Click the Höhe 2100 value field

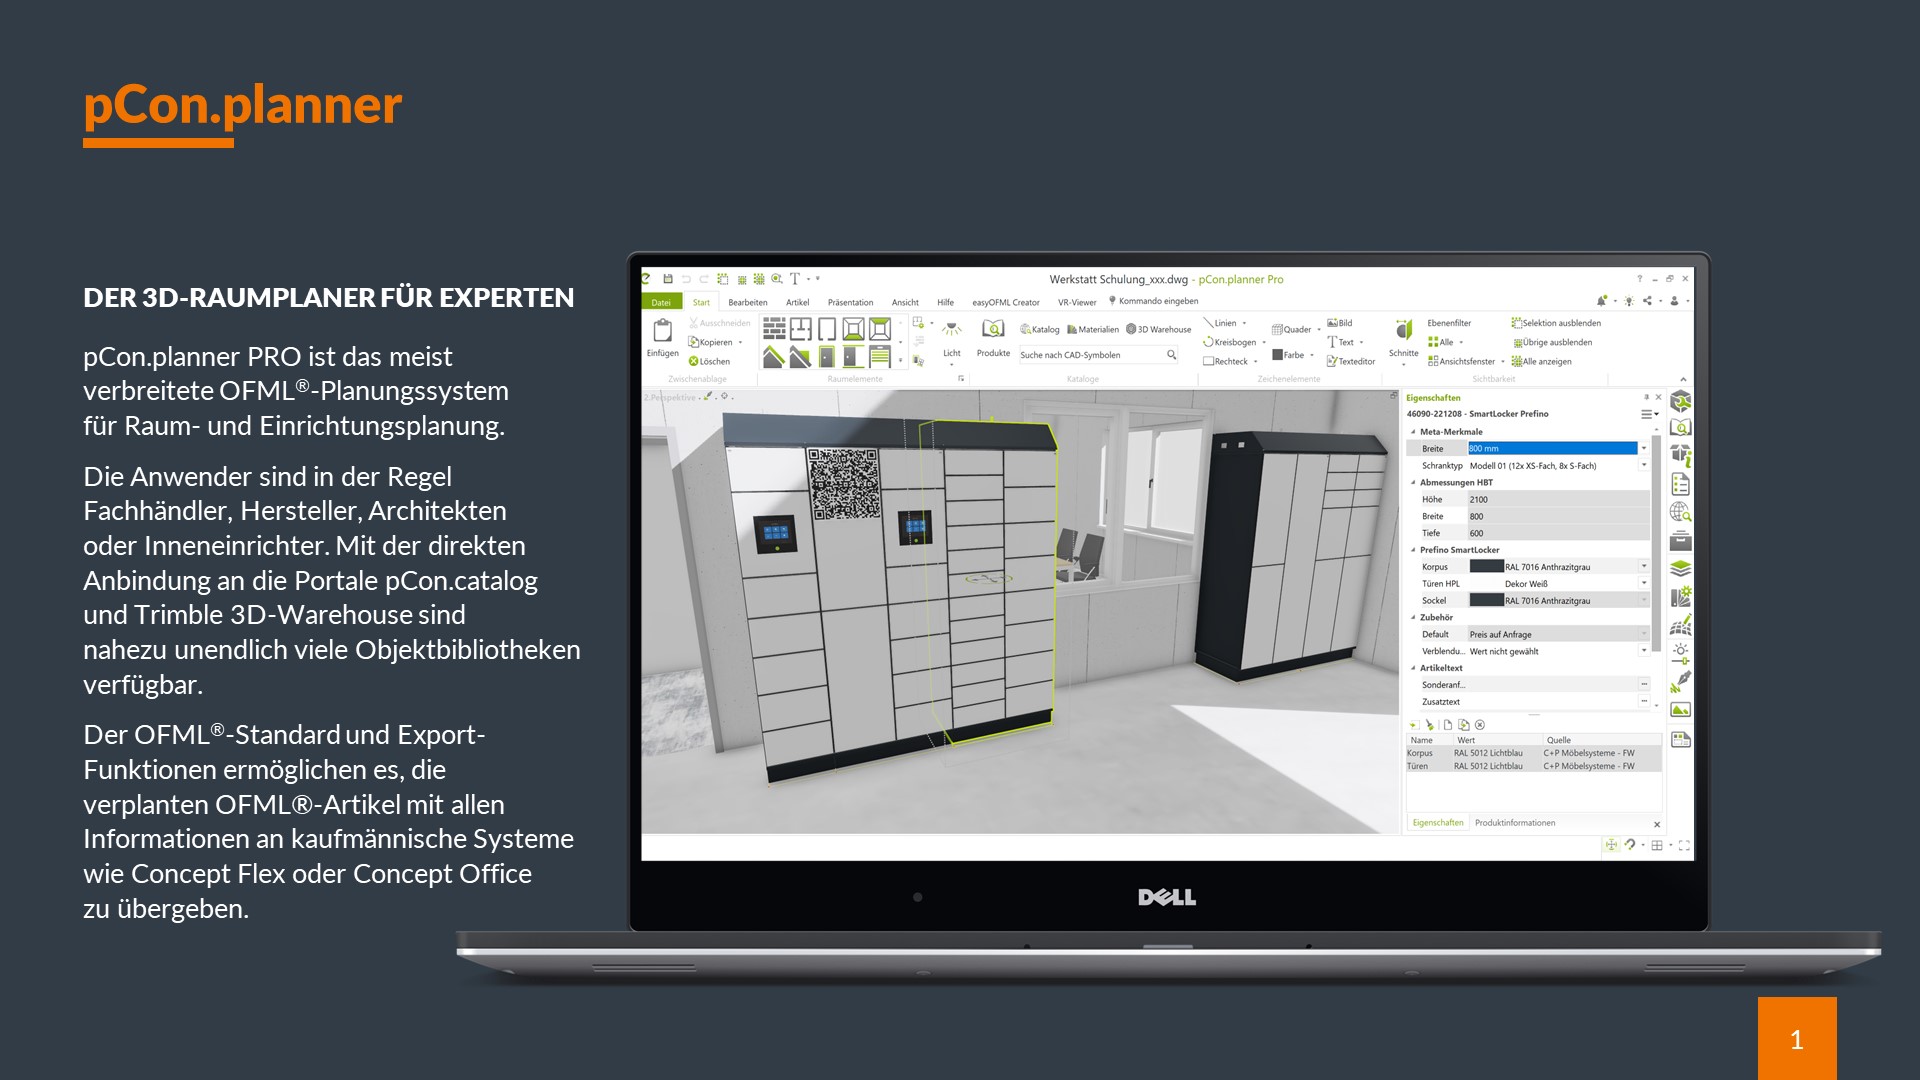1557,500
